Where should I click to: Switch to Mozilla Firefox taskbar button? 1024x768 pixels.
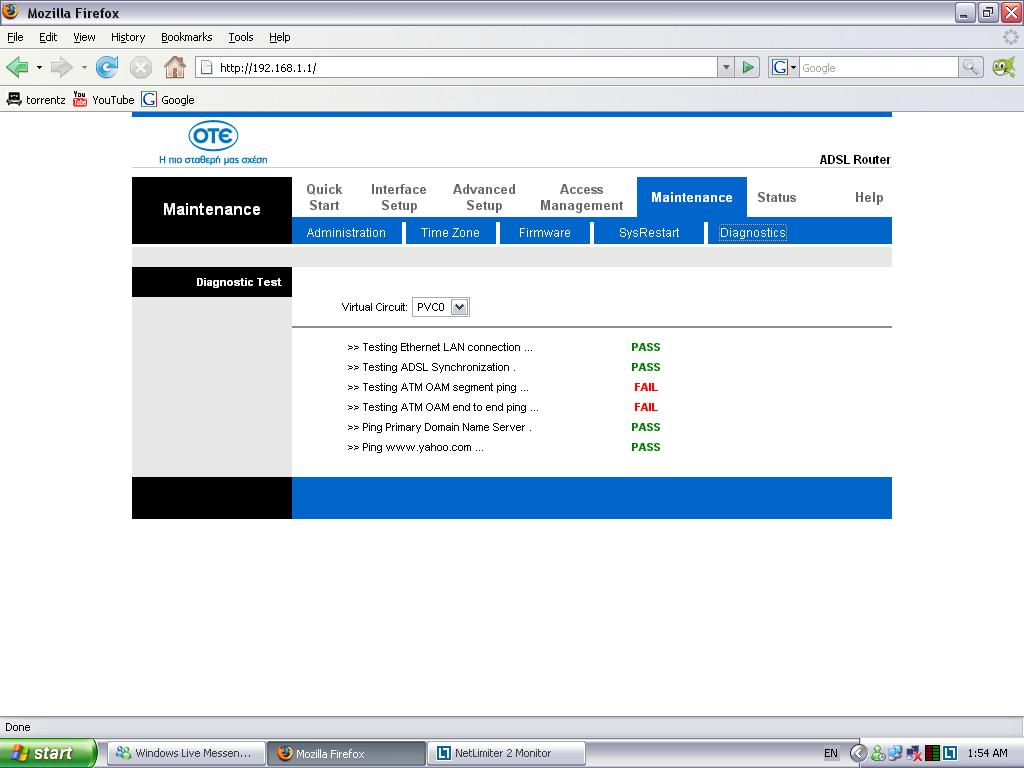pos(346,753)
